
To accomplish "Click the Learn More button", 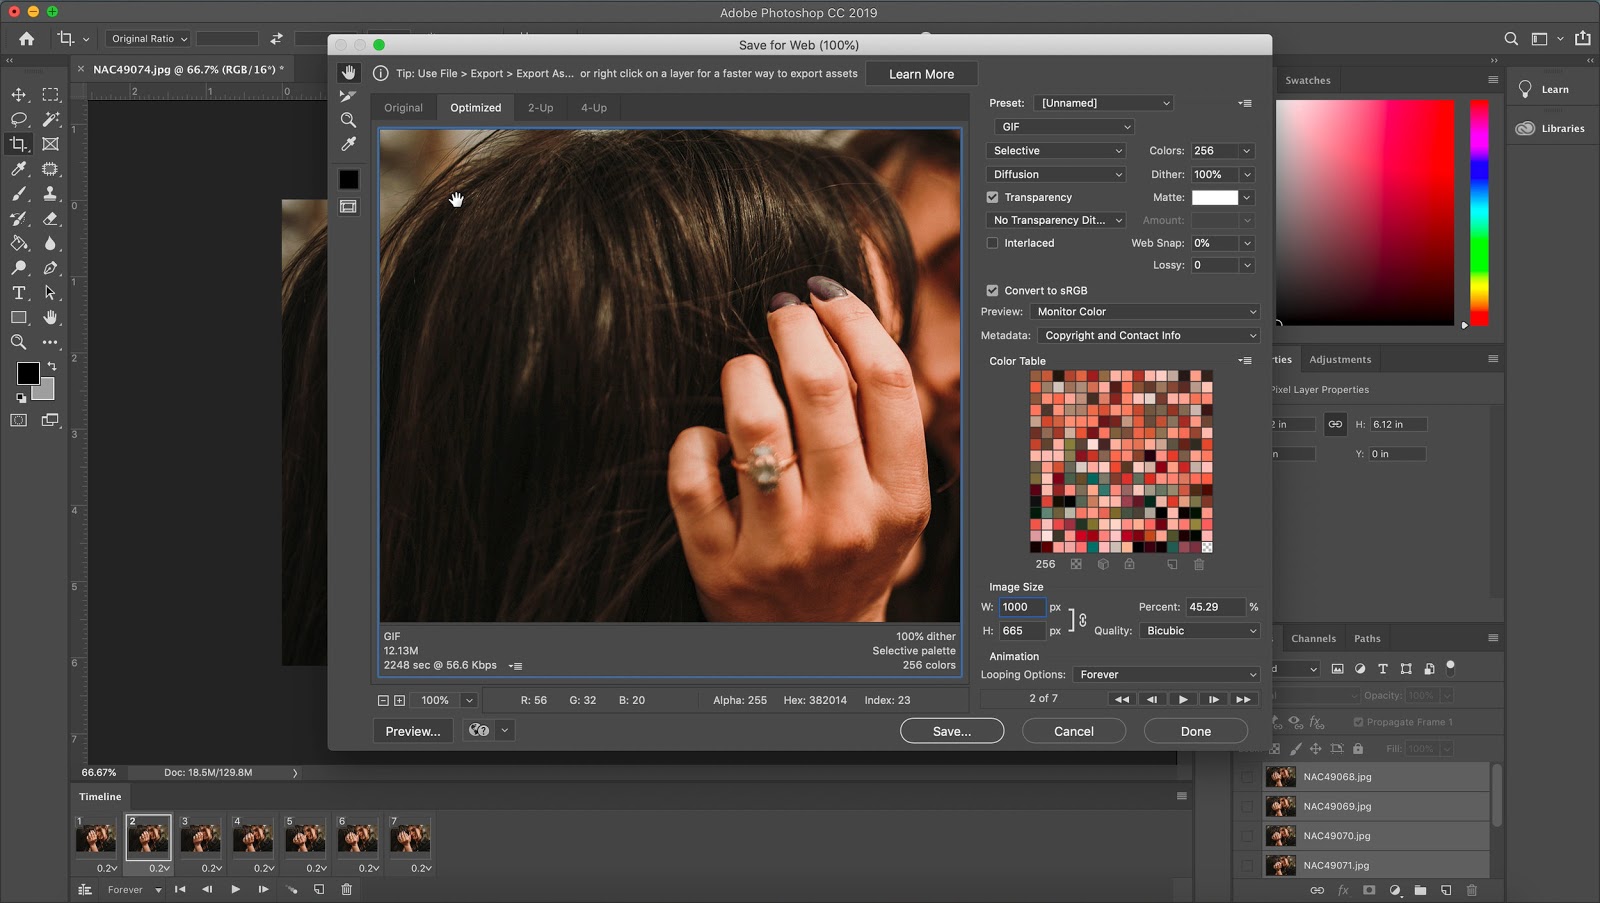I will coord(921,74).
